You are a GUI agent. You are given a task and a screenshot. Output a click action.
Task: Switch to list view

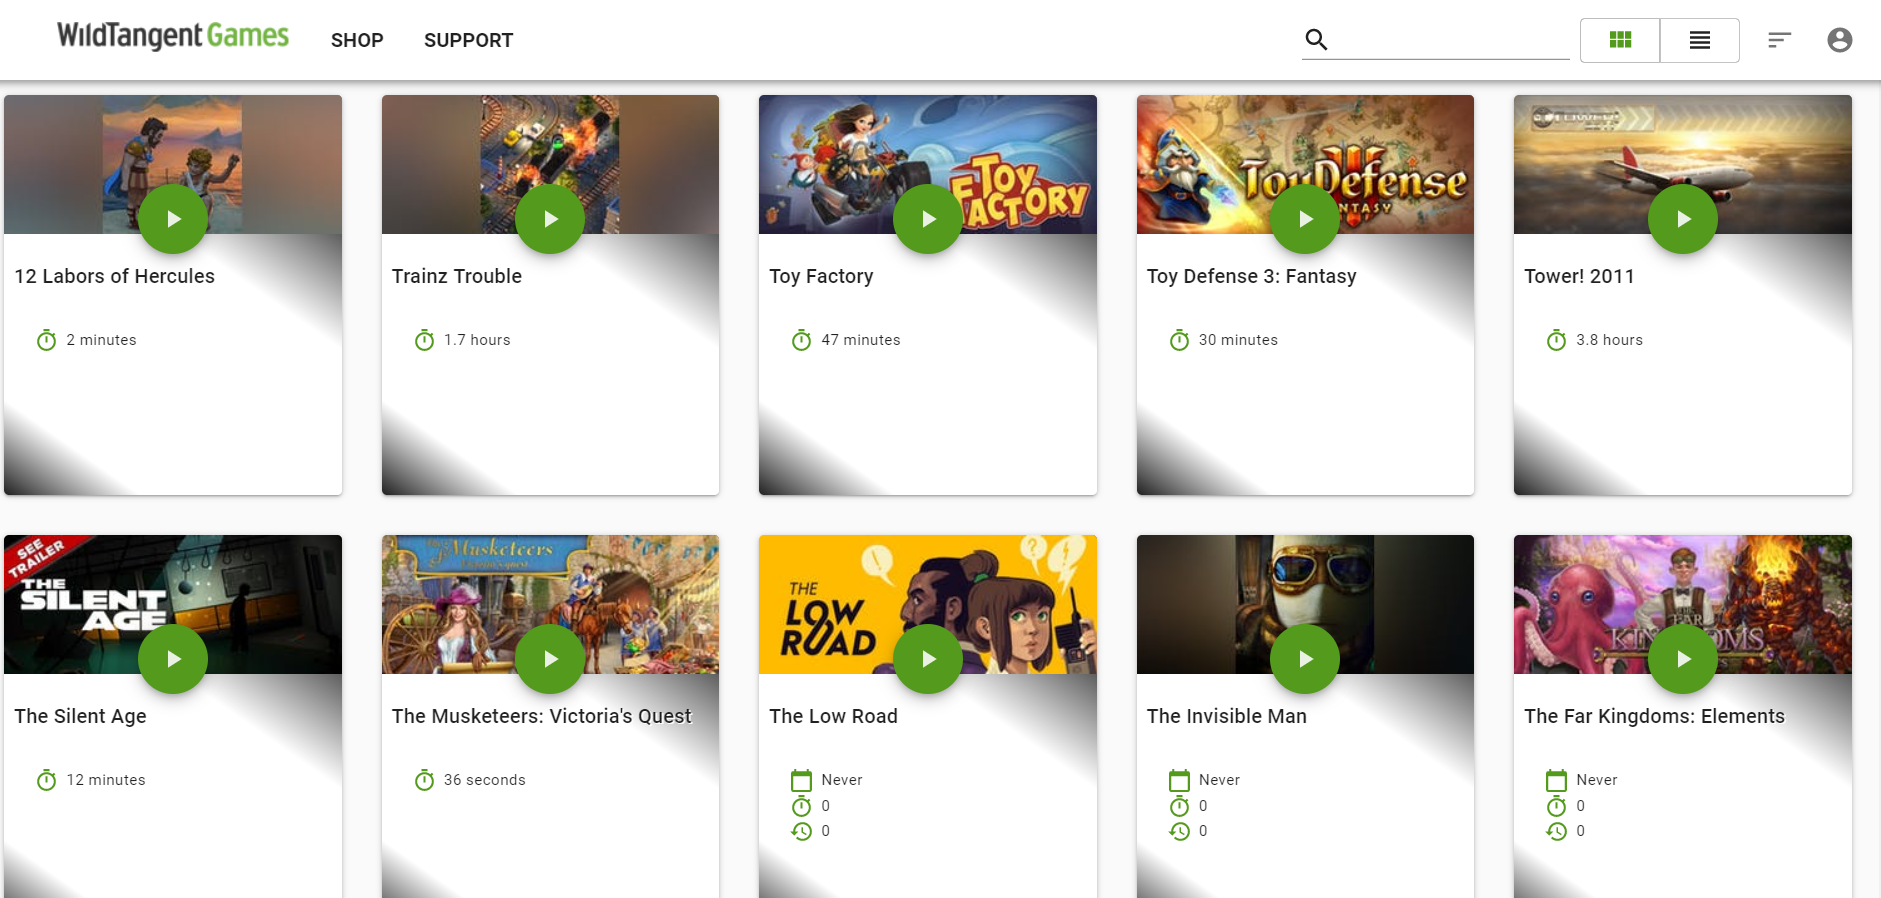[1700, 40]
